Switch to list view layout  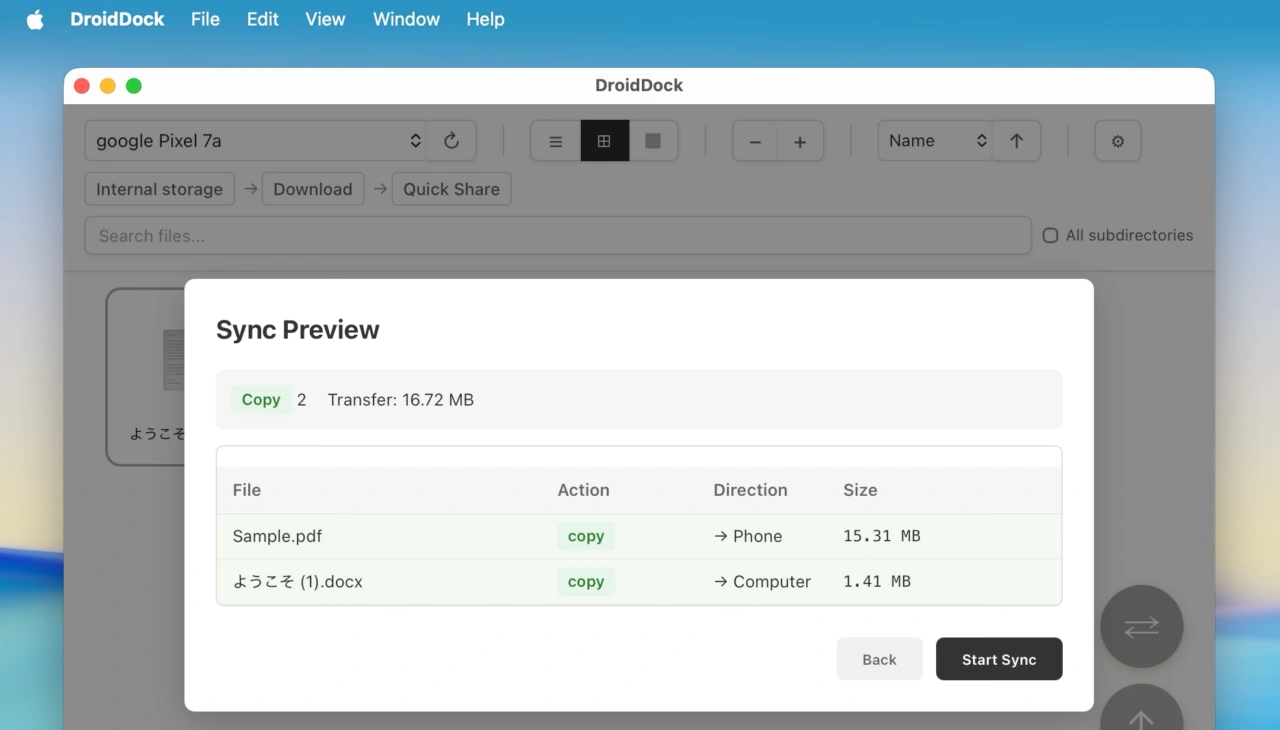coord(556,141)
